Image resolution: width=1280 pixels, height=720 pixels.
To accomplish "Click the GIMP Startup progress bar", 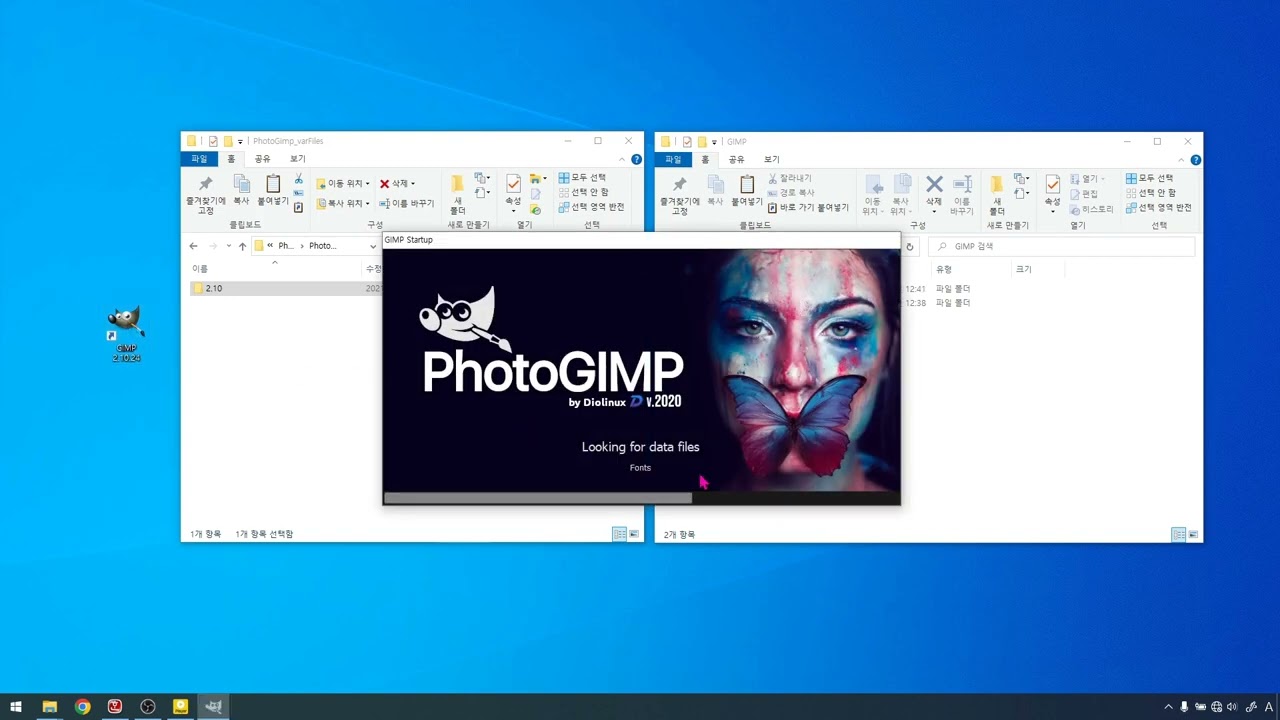I will (x=641, y=497).
